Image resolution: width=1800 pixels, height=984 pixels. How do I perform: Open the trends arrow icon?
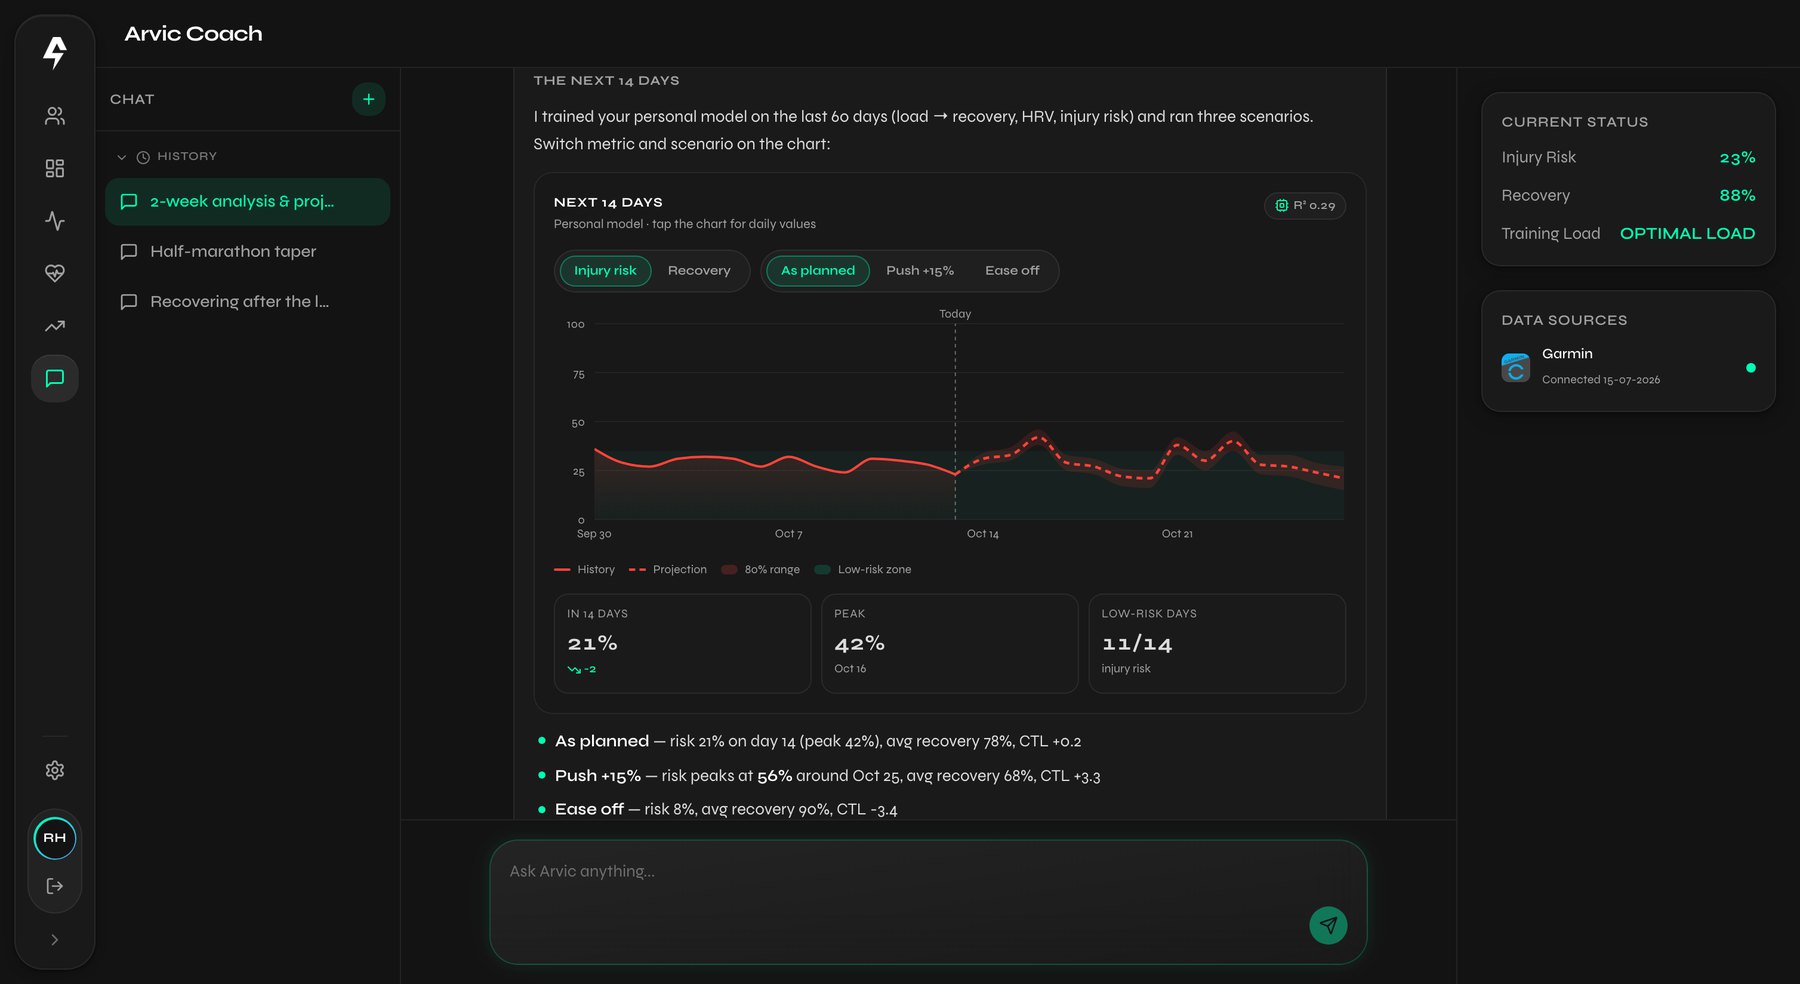coord(55,326)
